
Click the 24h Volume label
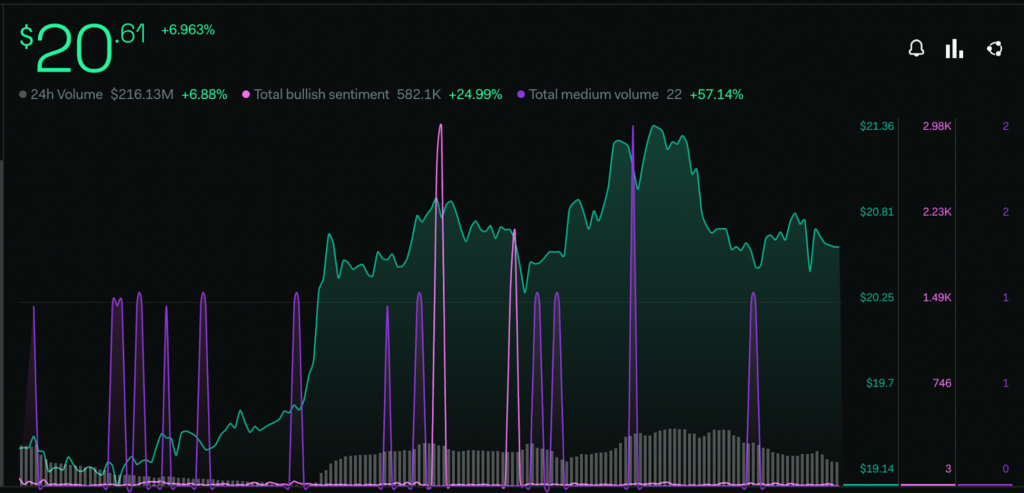point(67,95)
